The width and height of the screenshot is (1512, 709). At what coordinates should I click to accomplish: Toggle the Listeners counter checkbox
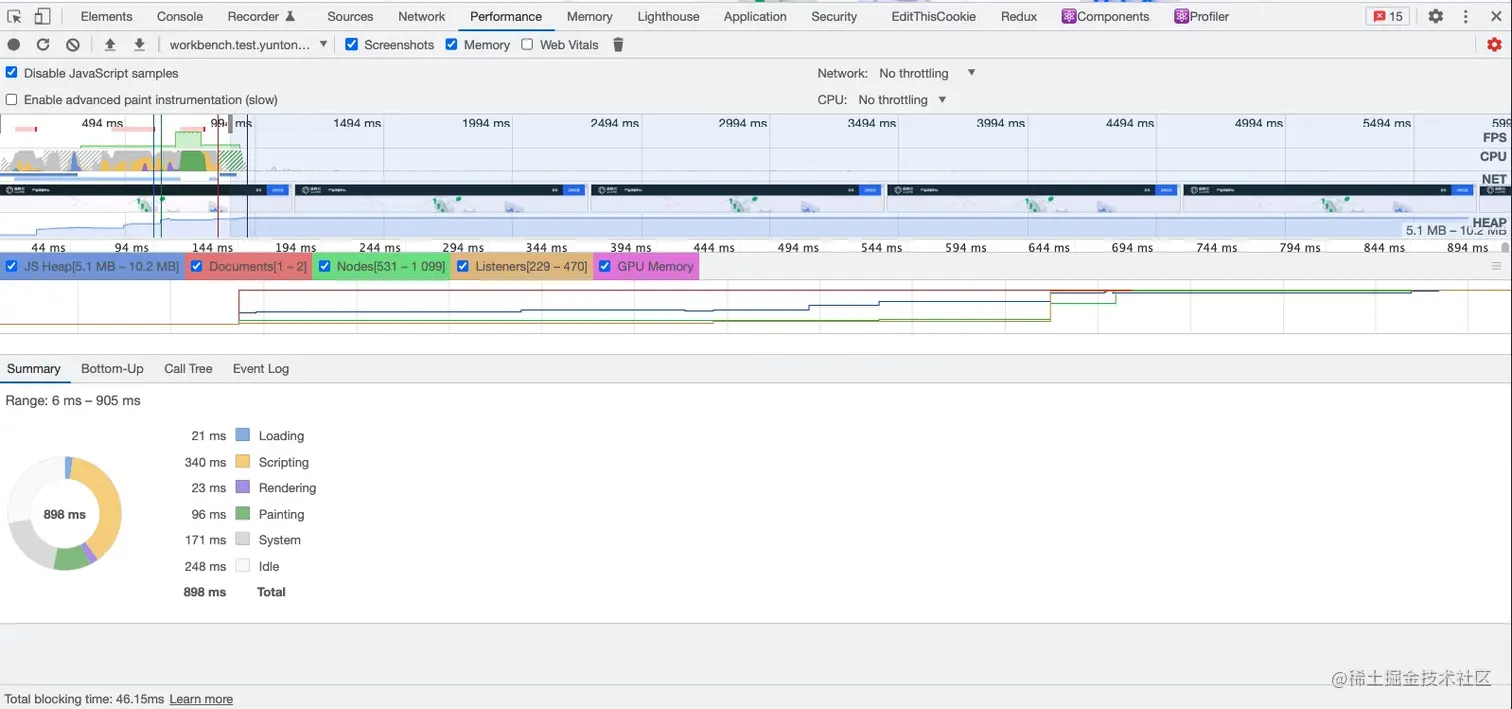[463, 267]
